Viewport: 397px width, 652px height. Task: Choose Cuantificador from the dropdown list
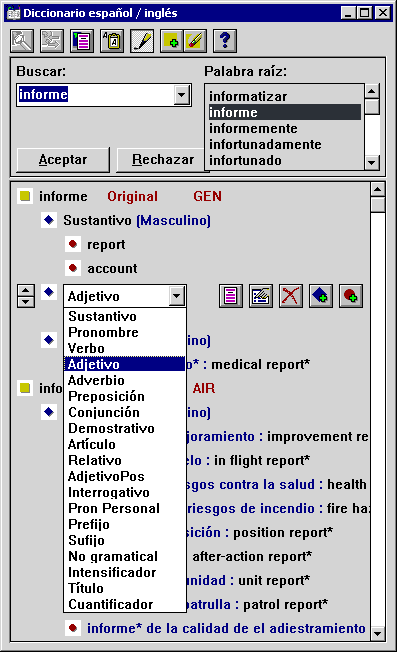[x=124, y=605]
